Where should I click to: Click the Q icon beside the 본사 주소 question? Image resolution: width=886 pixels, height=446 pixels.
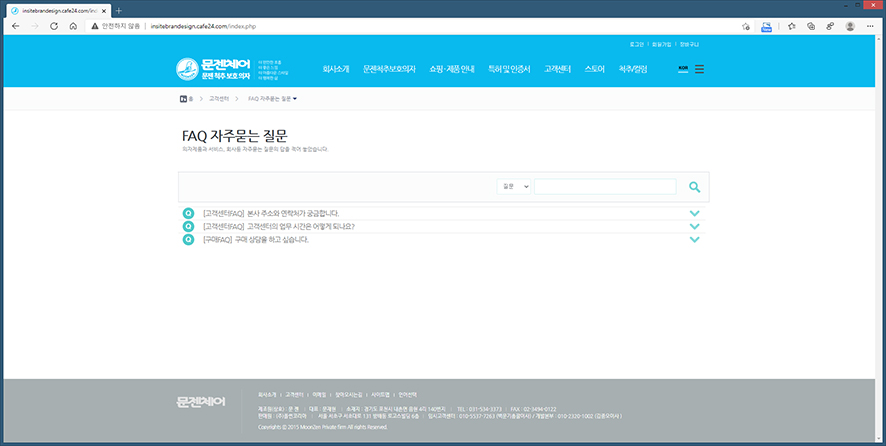188,213
